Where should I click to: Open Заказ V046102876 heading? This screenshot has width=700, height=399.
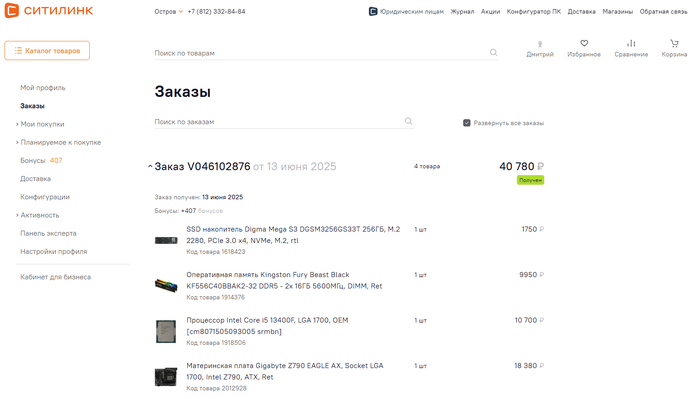point(202,166)
